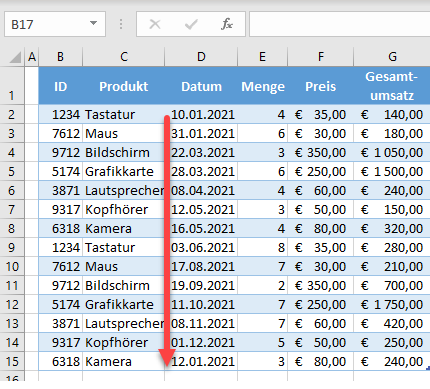Click the three-dot handle beside Name Box
Screen dimensions: 430x389
pos(121,24)
